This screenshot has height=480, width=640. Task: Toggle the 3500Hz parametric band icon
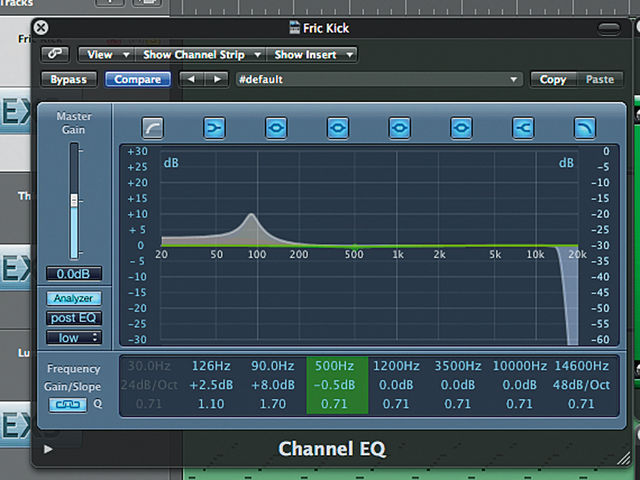pyautogui.click(x=461, y=128)
